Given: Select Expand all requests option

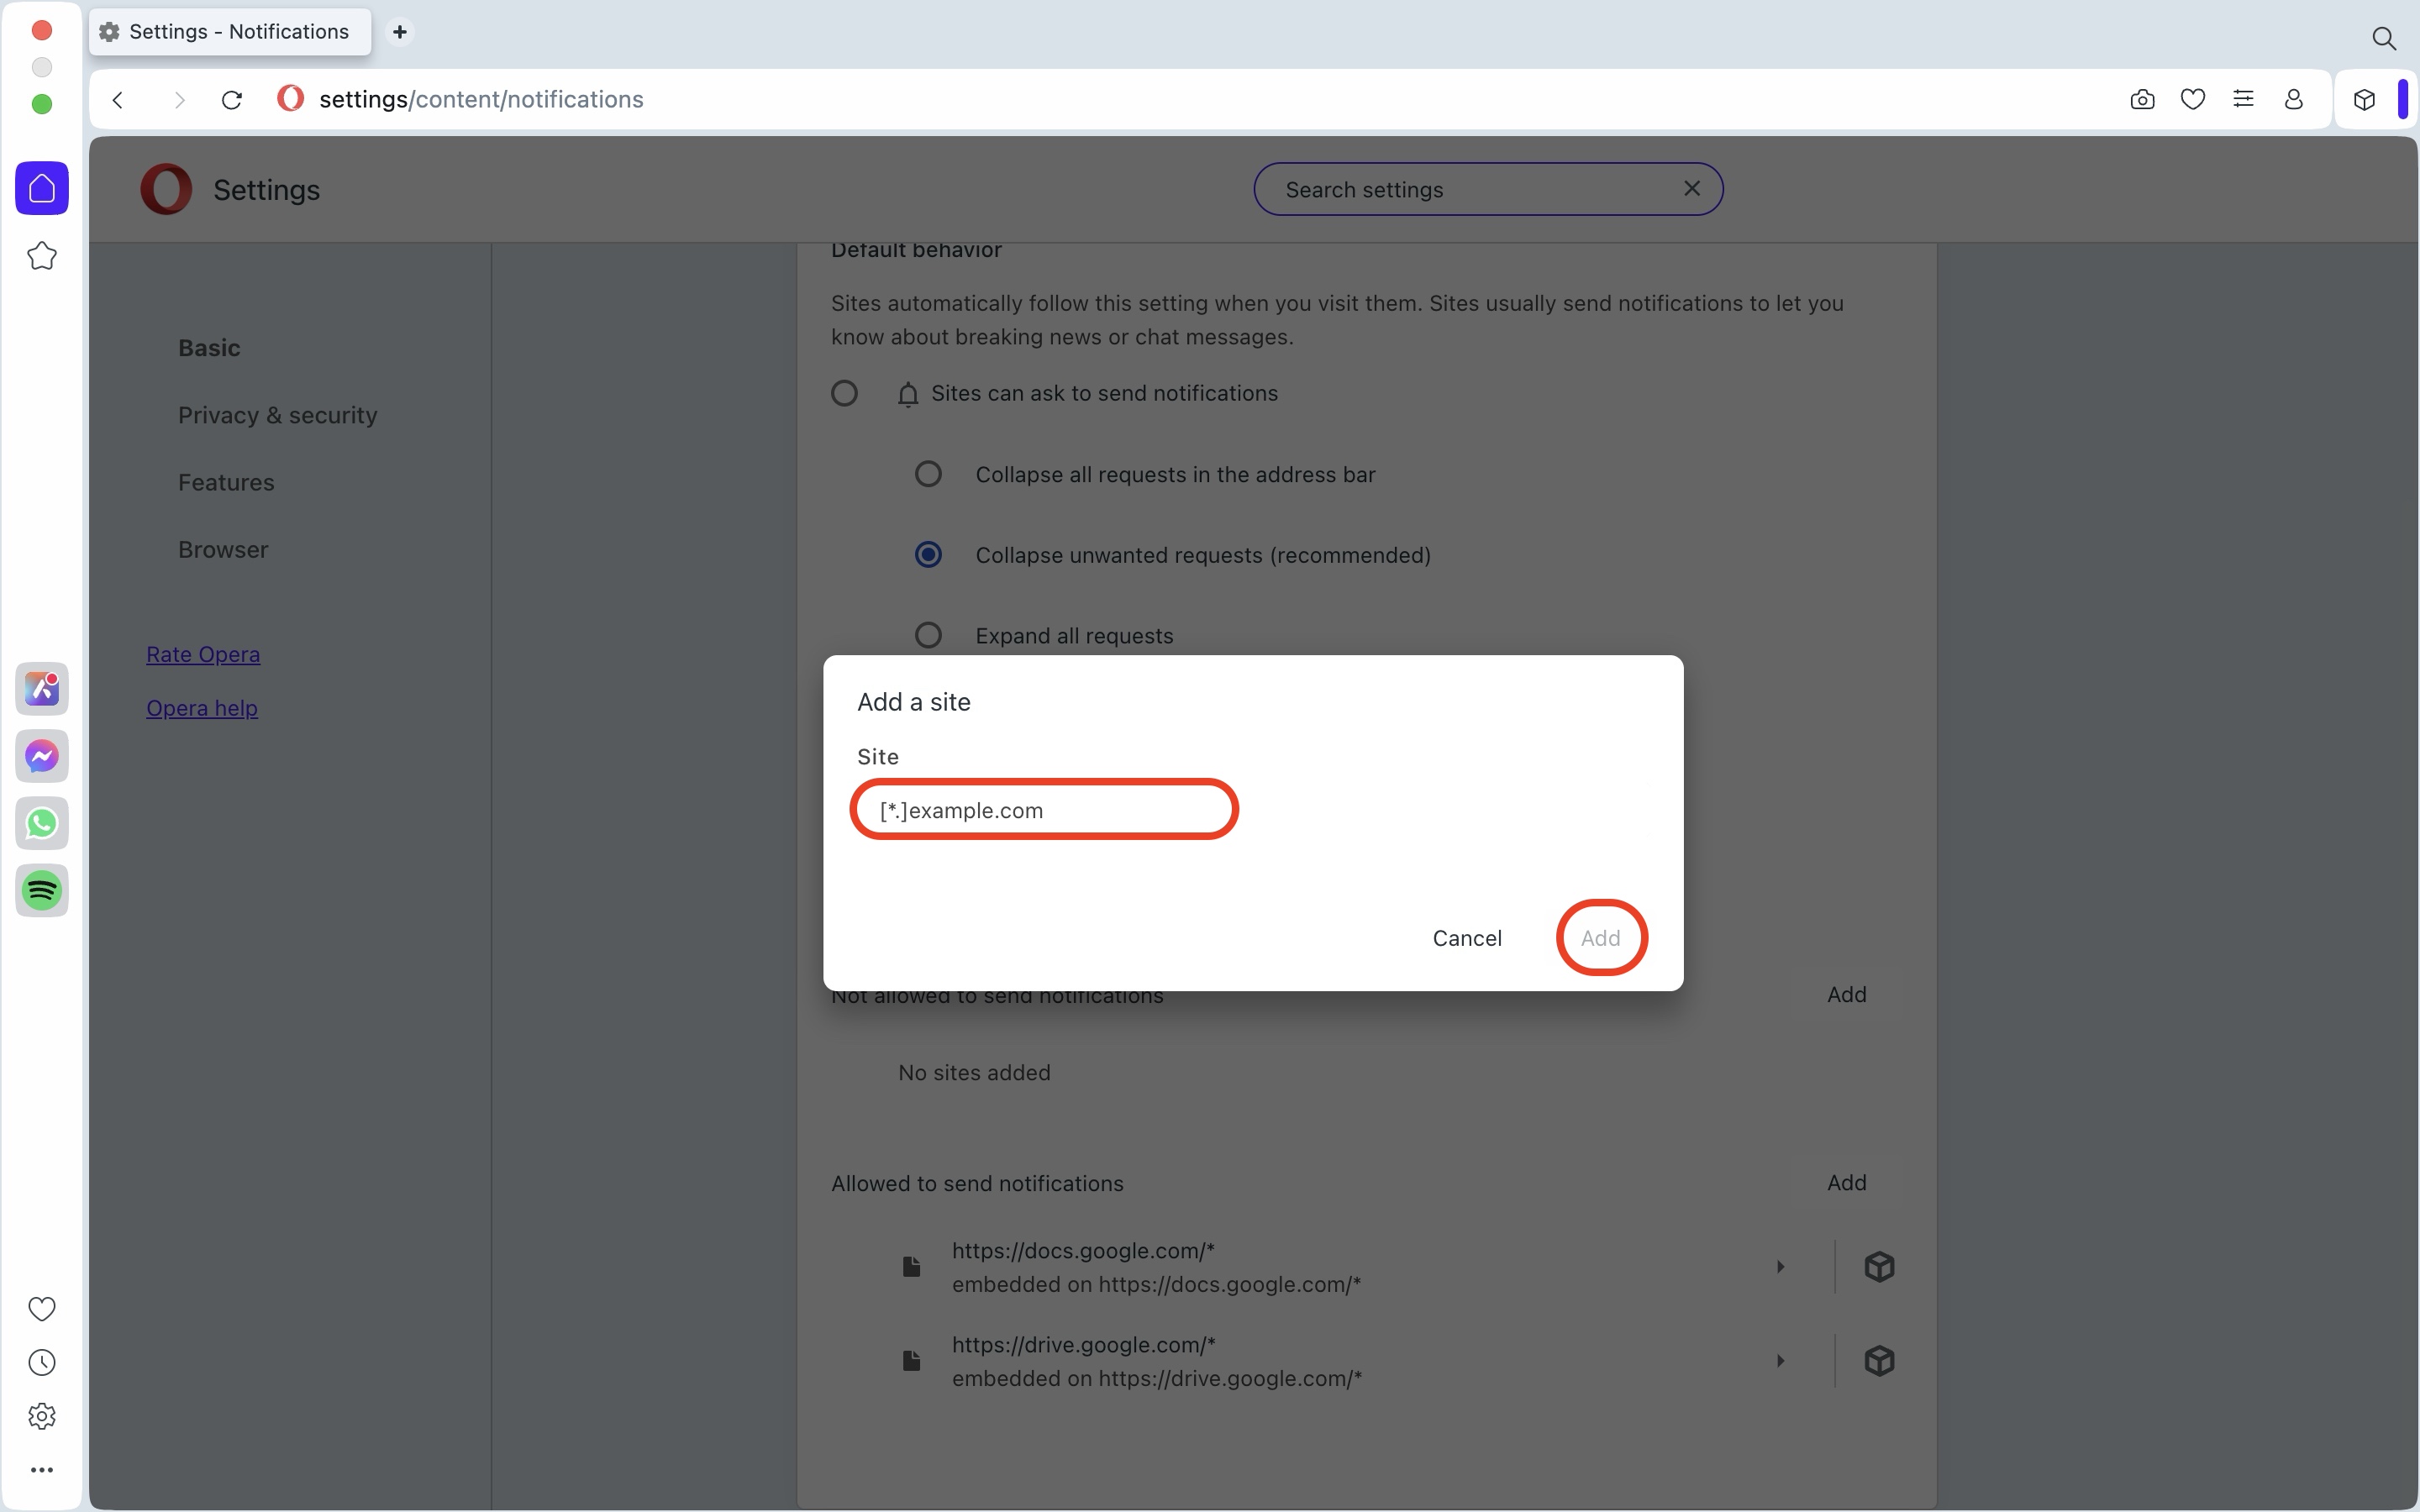Looking at the screenshot, I should click(928, 635).
